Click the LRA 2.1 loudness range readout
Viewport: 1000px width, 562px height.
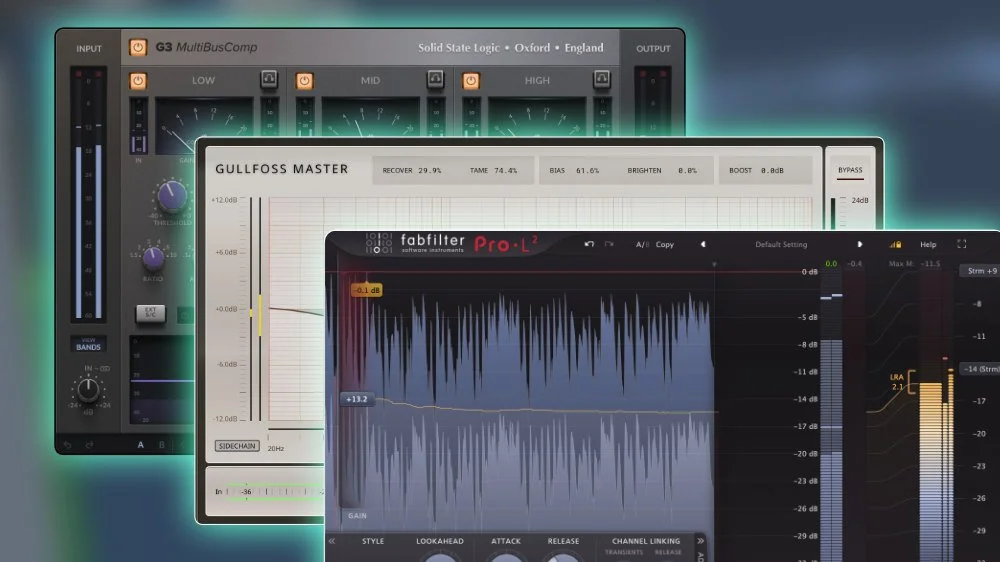click(897, 382)
